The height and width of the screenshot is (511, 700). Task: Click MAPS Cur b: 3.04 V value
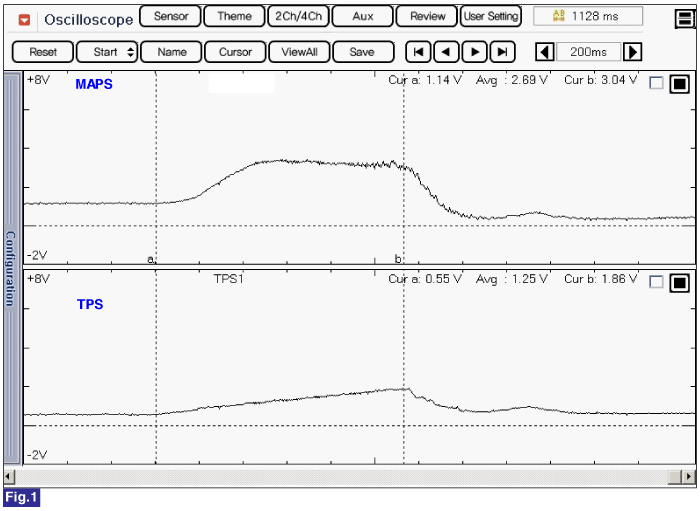pos(600,80)
